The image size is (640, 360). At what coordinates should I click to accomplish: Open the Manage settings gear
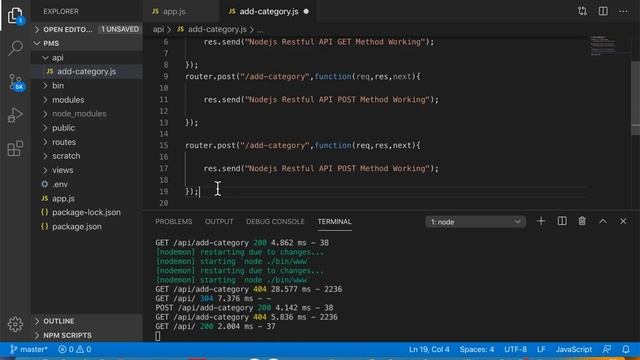15,324
